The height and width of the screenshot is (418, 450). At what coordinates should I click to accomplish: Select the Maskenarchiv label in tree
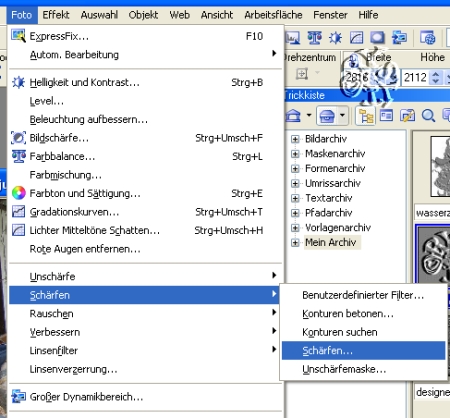point(335,154)
